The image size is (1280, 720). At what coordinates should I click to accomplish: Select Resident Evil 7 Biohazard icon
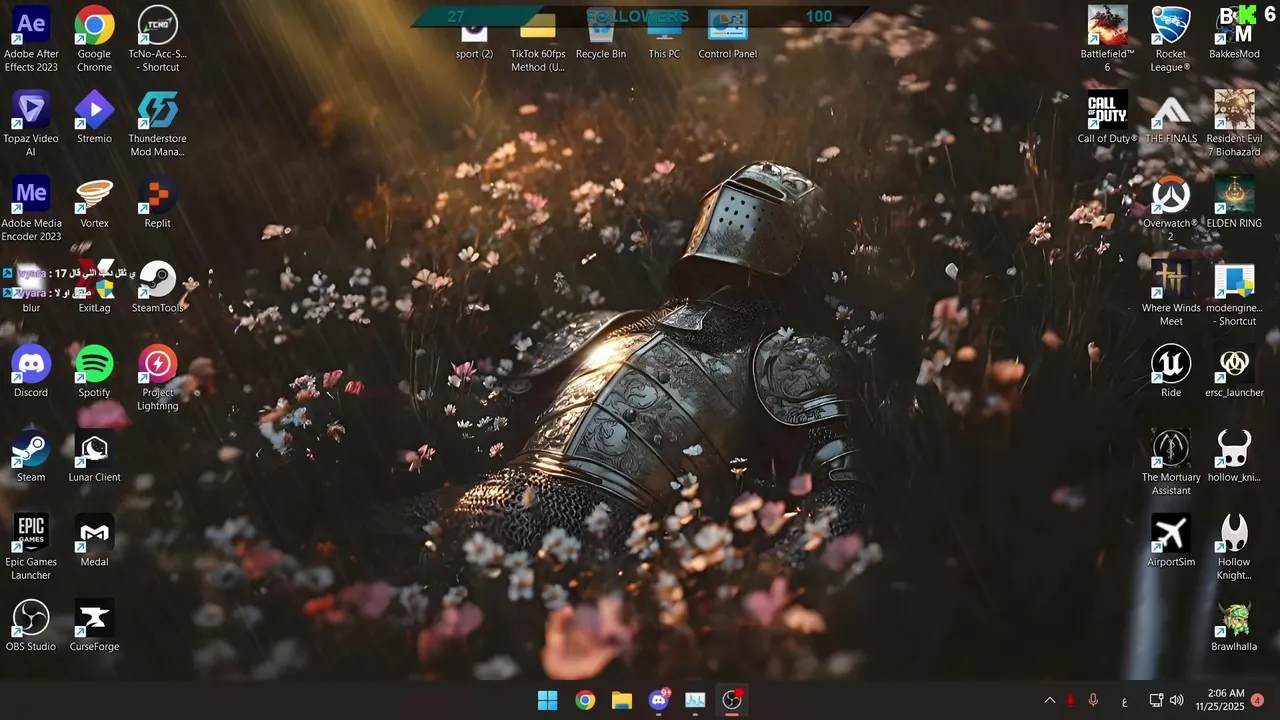1234,125
